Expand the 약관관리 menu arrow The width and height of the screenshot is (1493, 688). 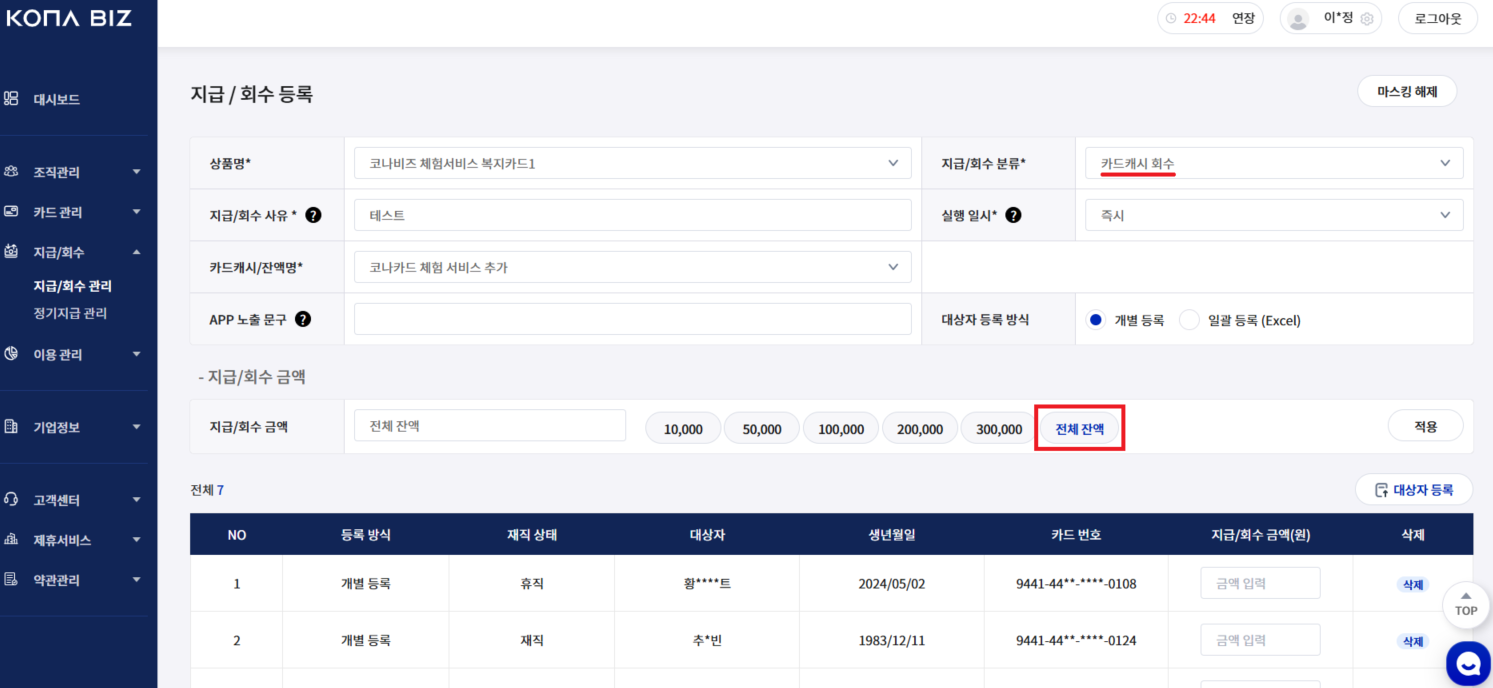[x=137, y=580]
